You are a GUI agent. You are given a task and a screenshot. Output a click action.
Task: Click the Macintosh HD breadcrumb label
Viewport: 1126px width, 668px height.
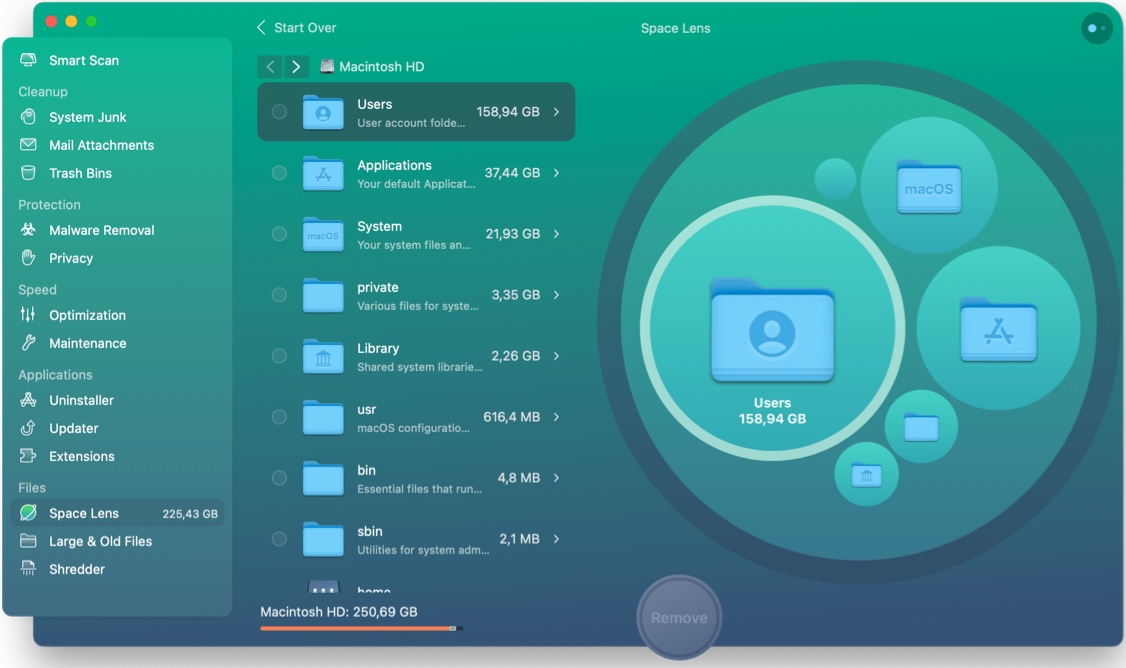tap(381, 67)
